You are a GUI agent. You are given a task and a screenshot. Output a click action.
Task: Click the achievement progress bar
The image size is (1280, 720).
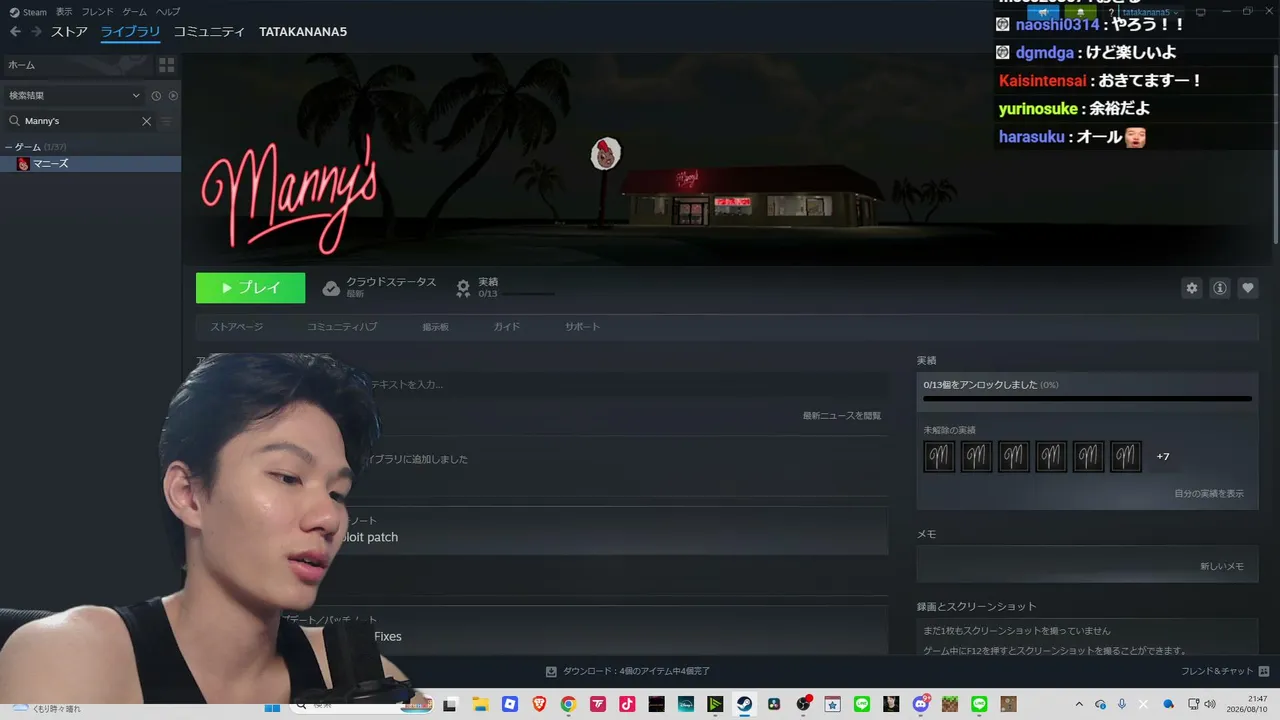click(x=1087, y=399)
